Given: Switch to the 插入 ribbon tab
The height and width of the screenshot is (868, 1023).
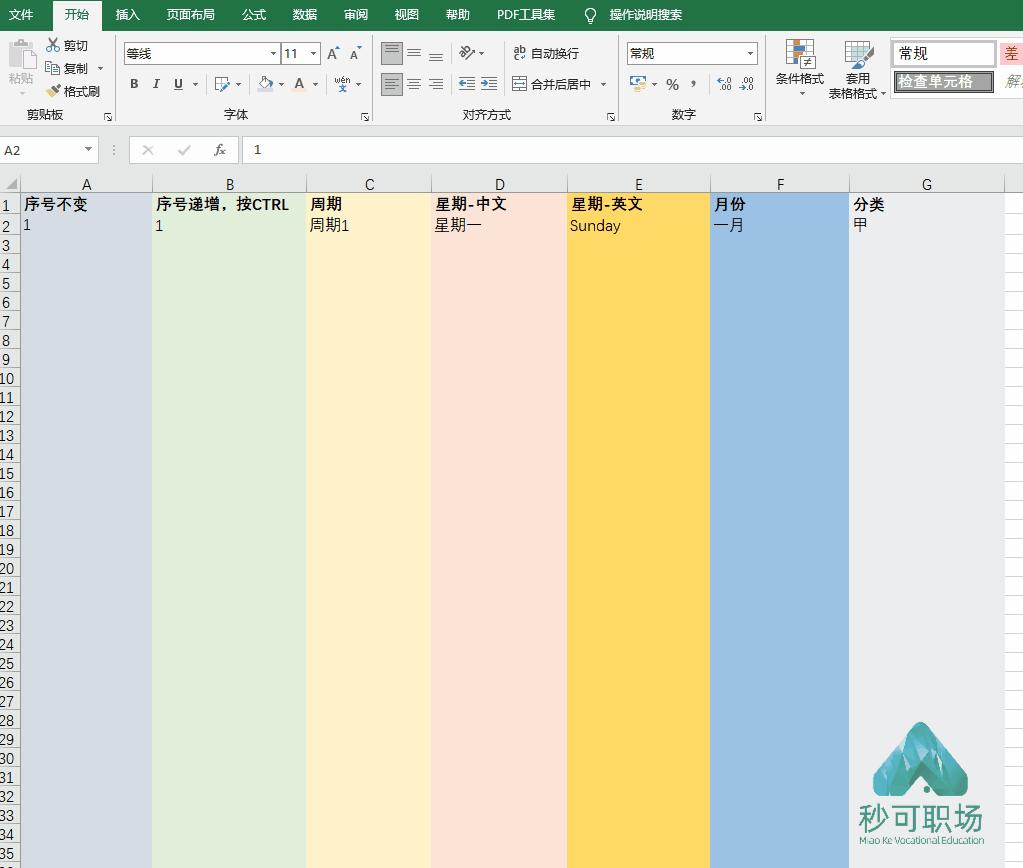Looking at the screenshot, I should pos(128,15).
